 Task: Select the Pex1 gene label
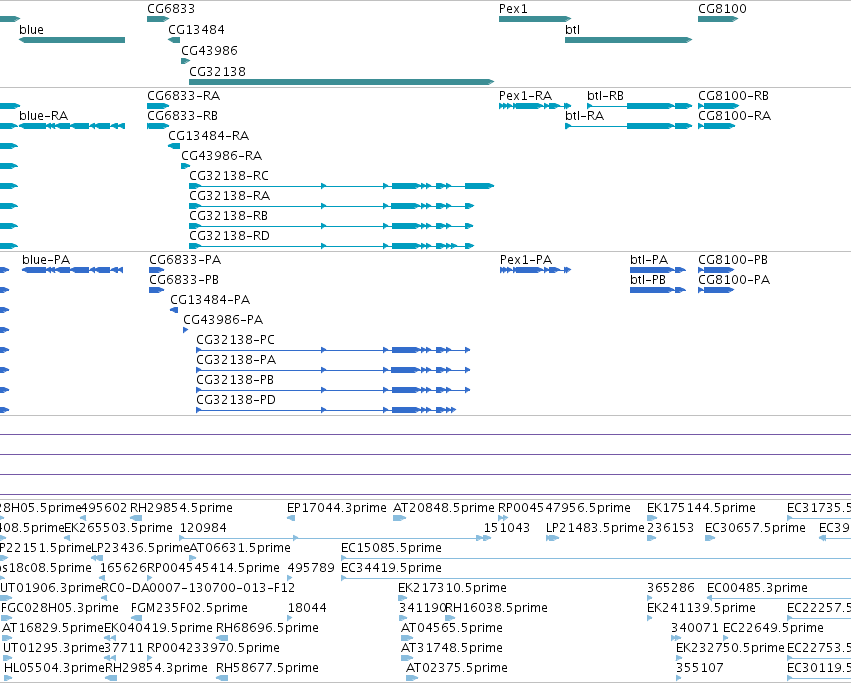pos(513,9)
